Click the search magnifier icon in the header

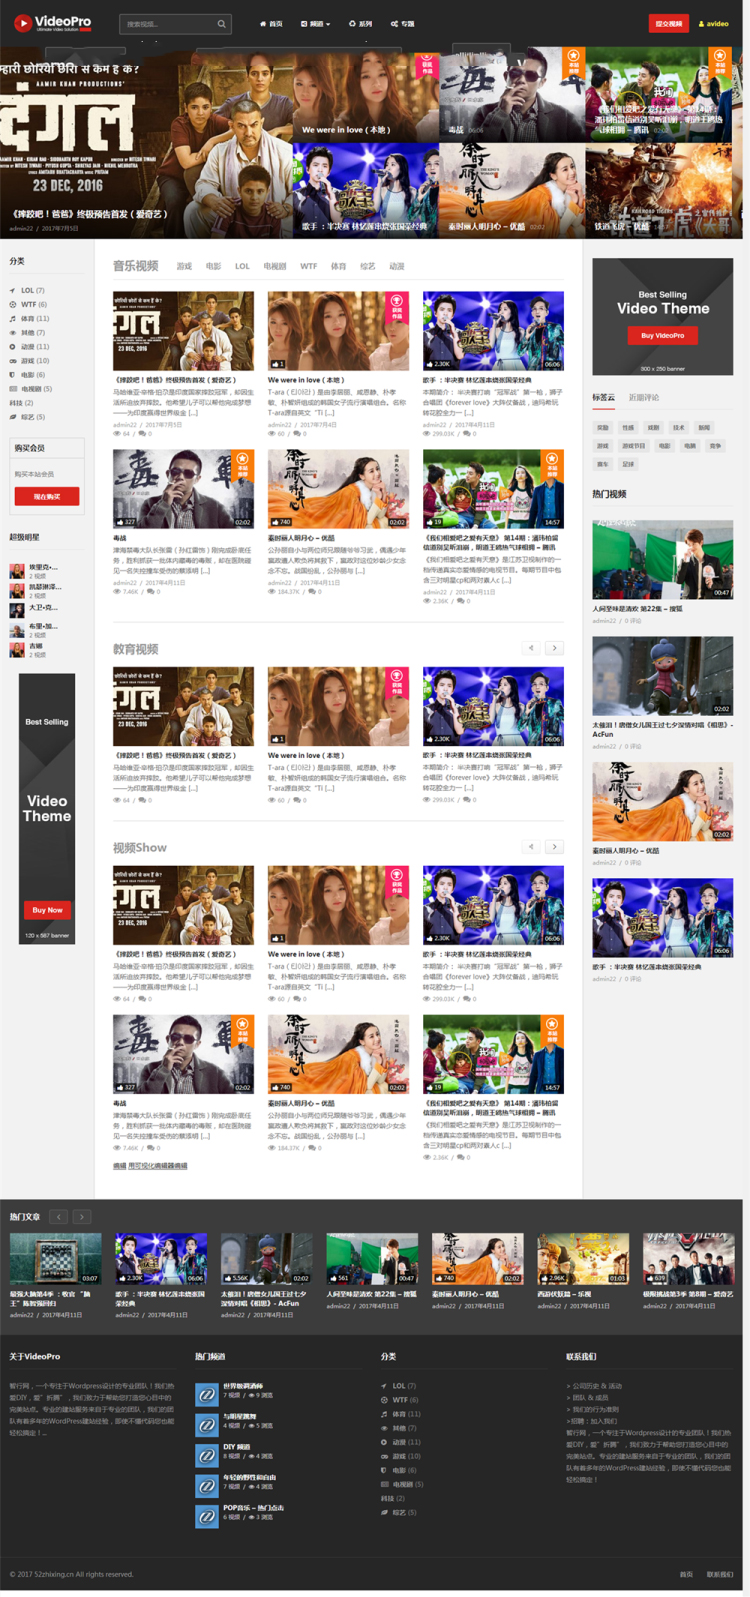pos(221,23)
